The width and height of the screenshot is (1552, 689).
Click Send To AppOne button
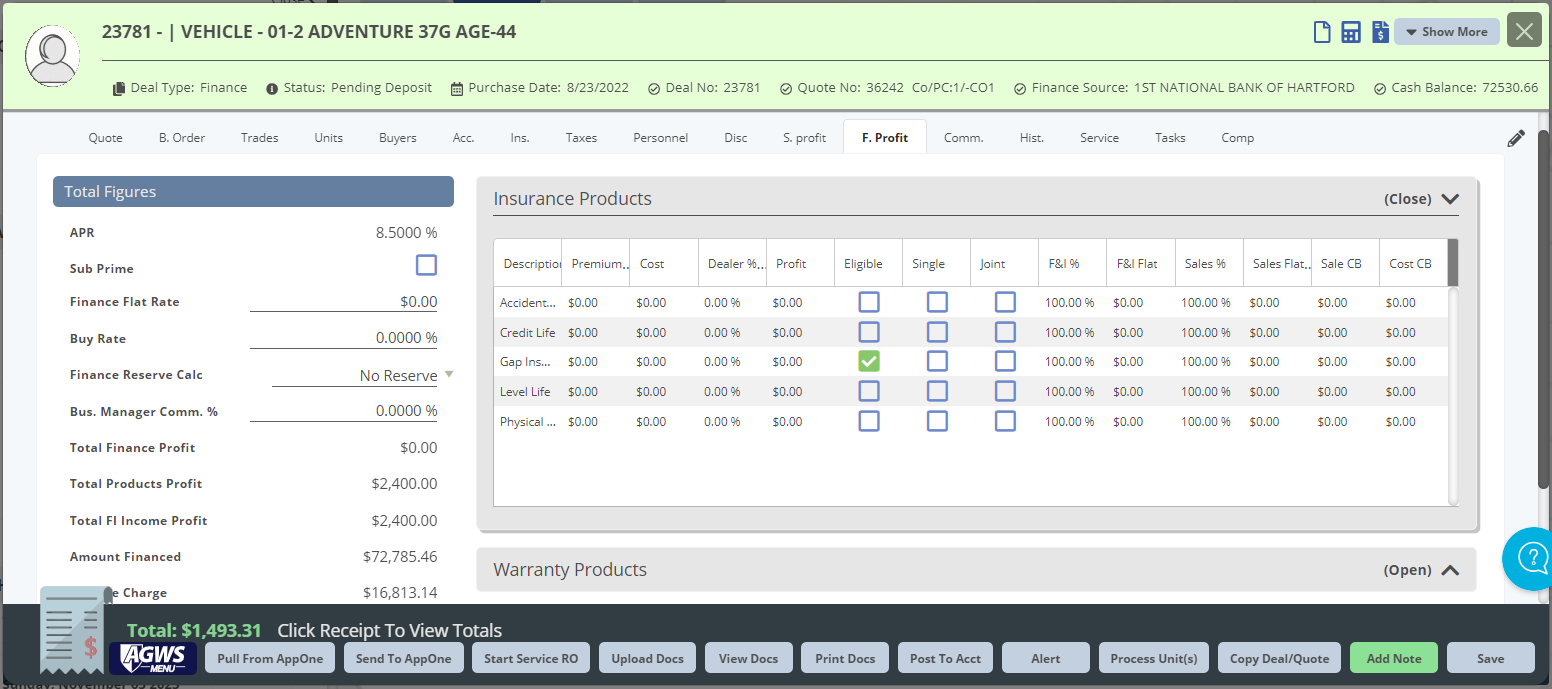404,658
